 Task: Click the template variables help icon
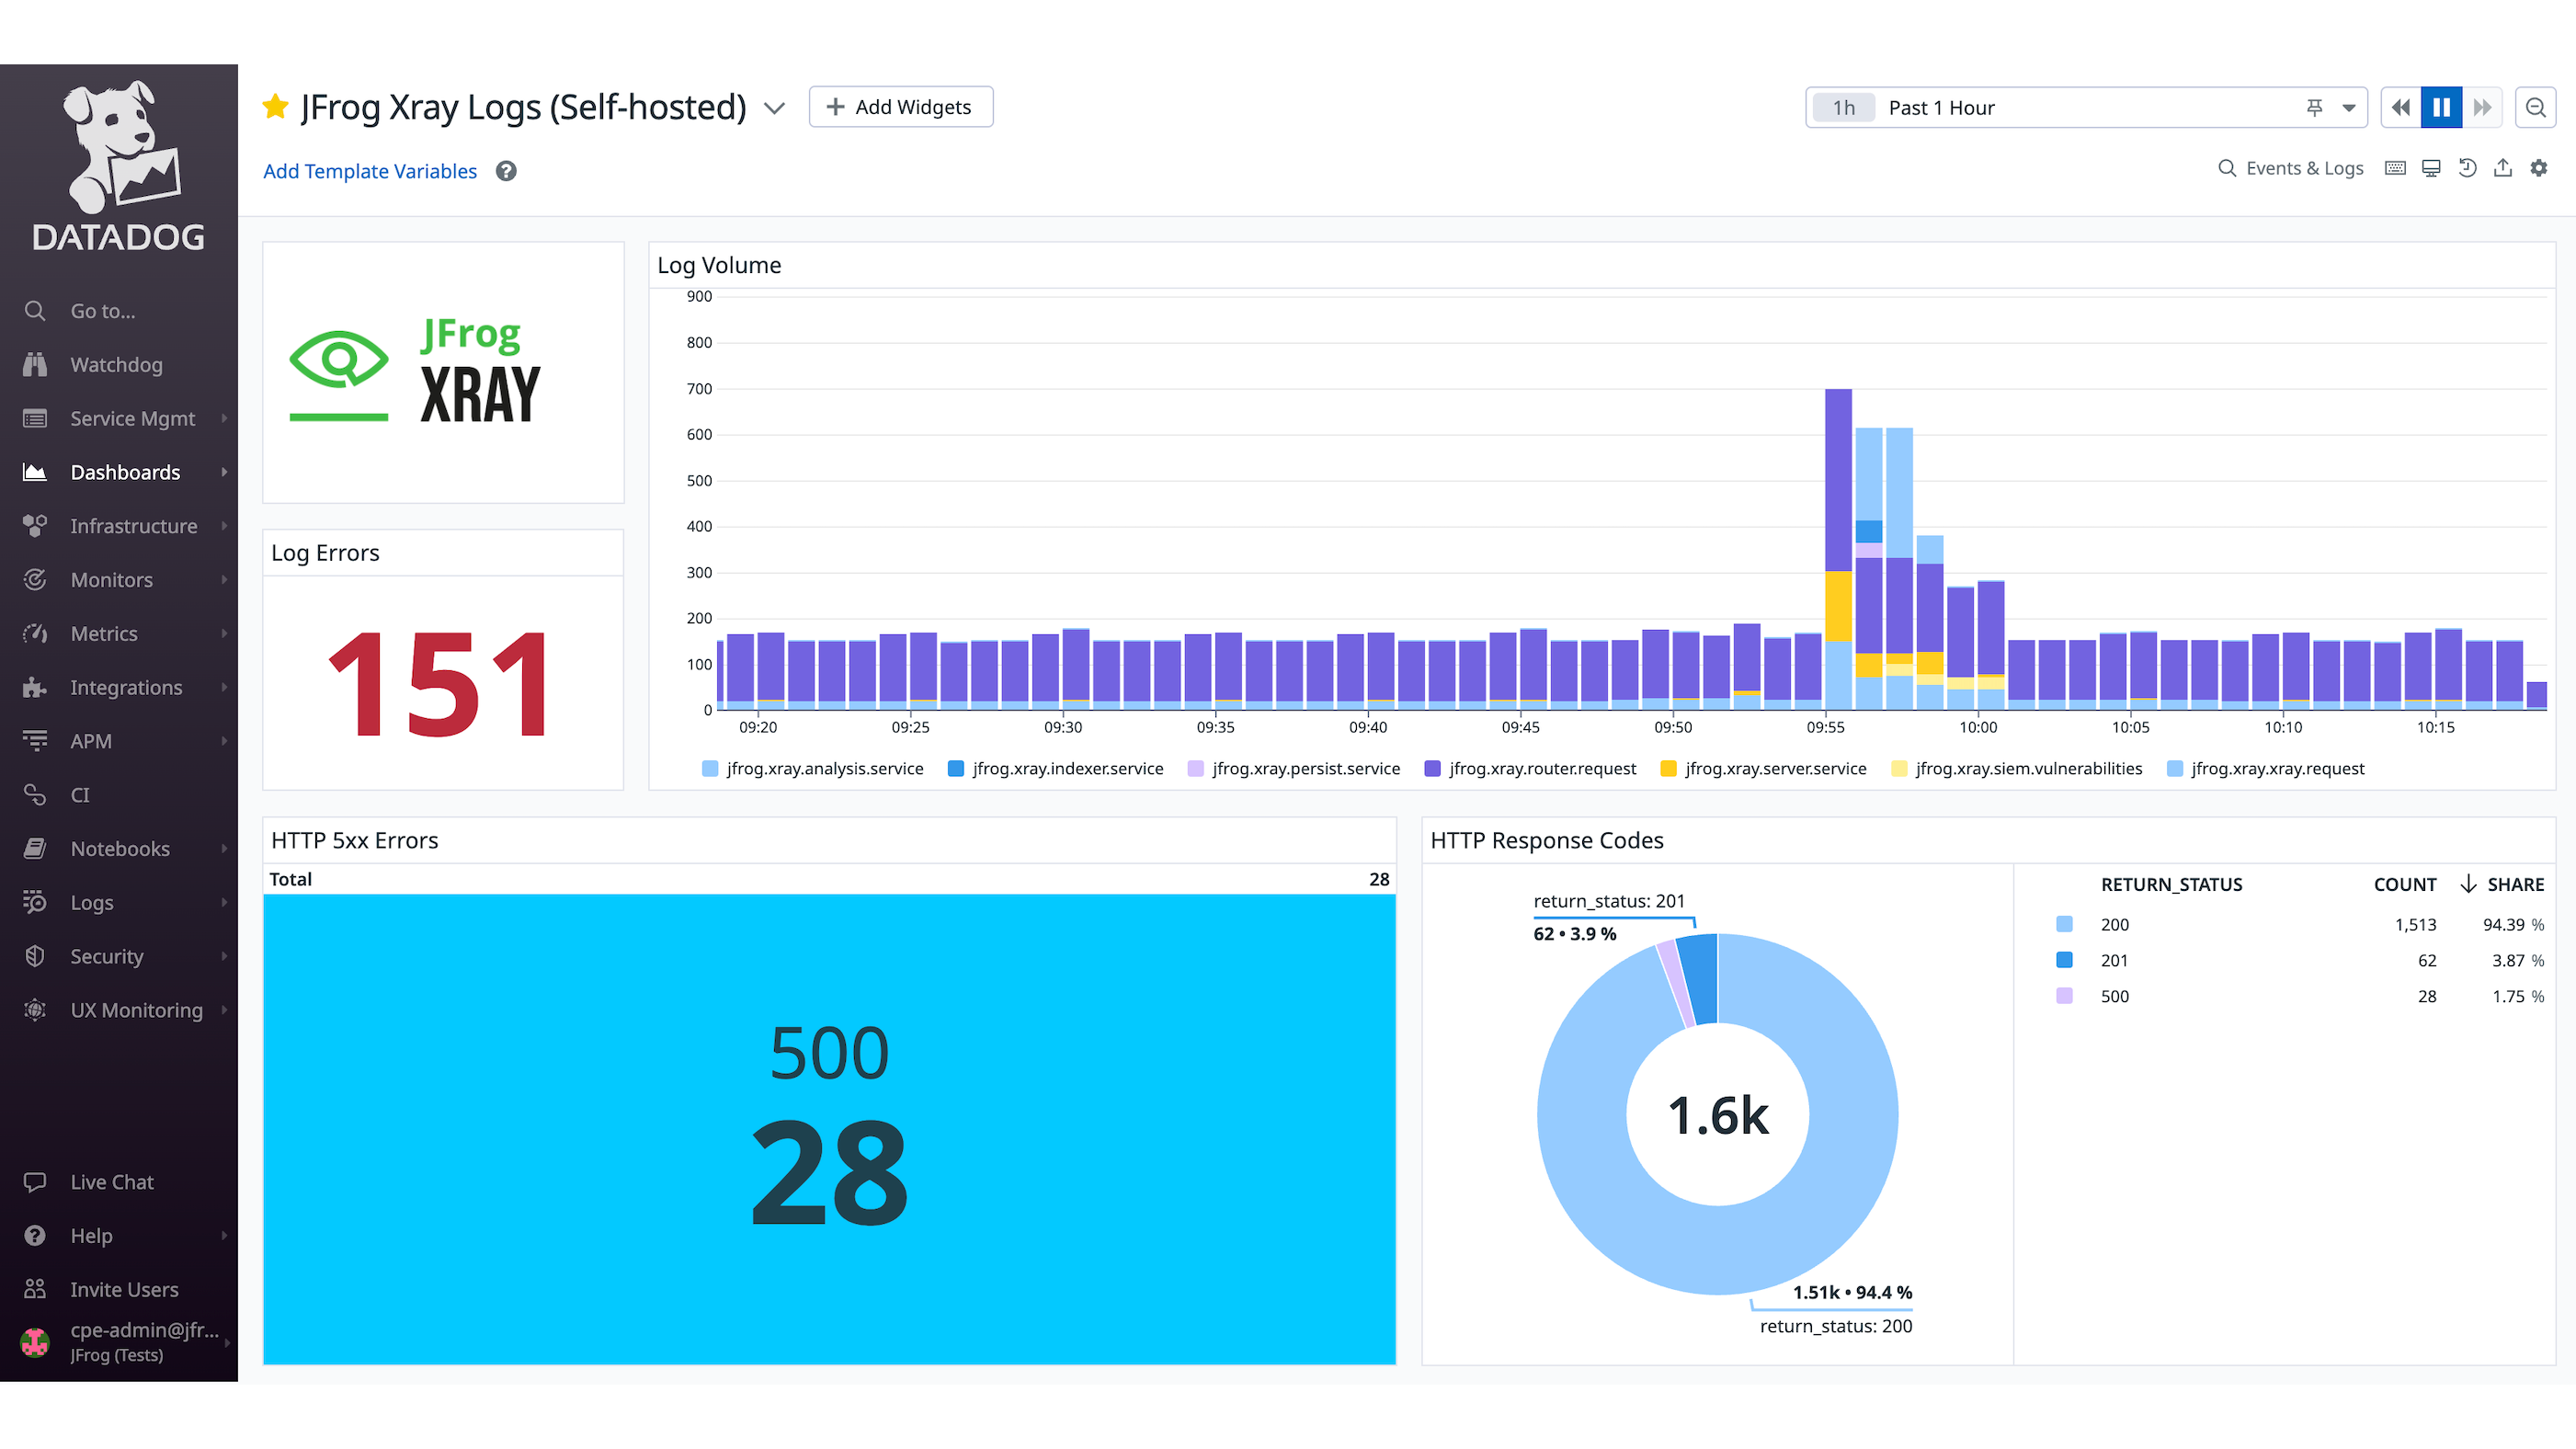(x=507, y=171)
